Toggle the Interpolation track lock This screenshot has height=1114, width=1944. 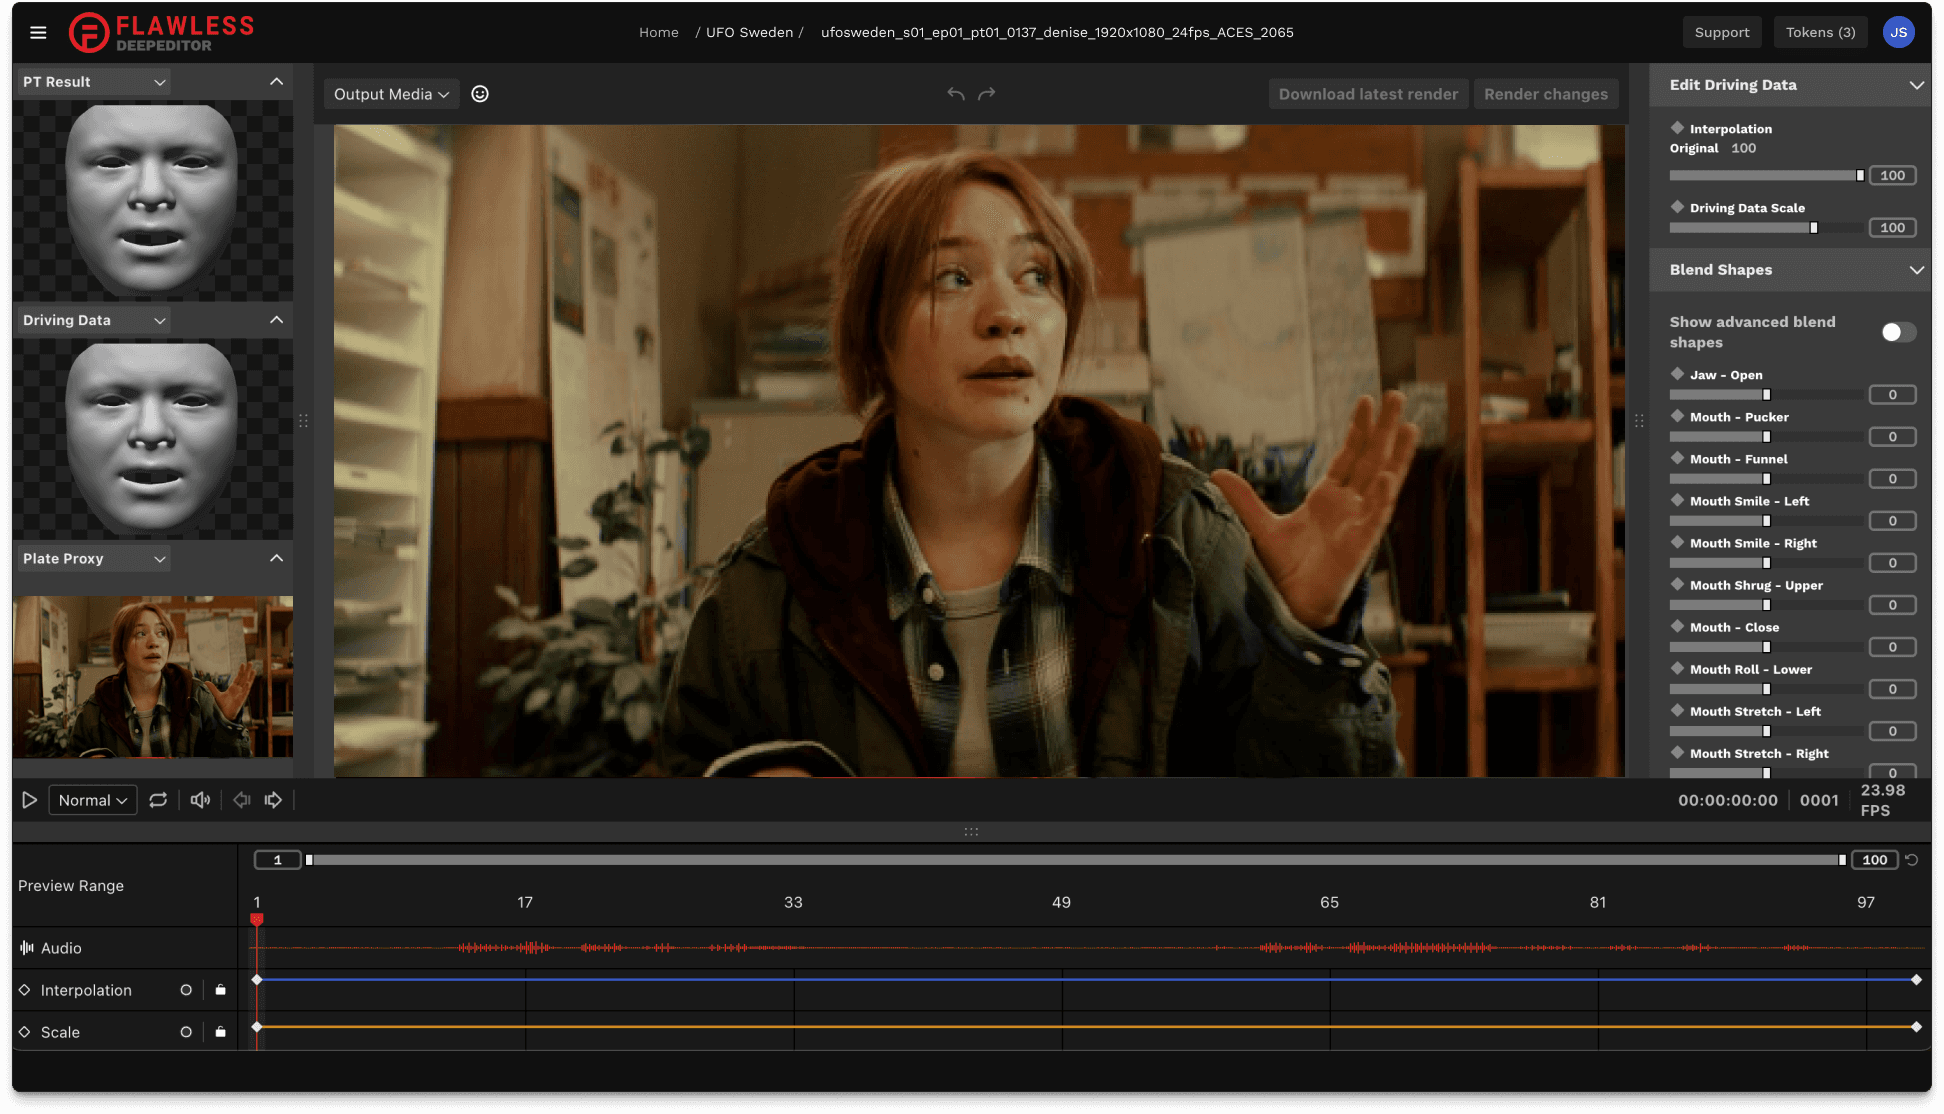[x=220, y=990]
